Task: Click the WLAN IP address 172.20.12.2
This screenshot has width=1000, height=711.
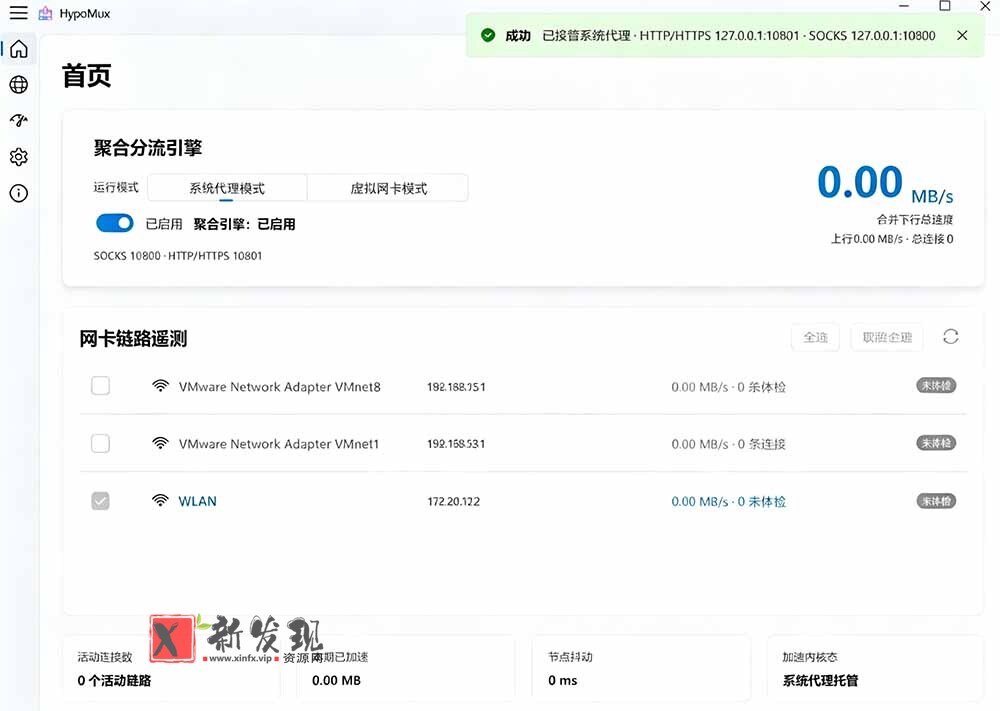Action: click(453, 502)
